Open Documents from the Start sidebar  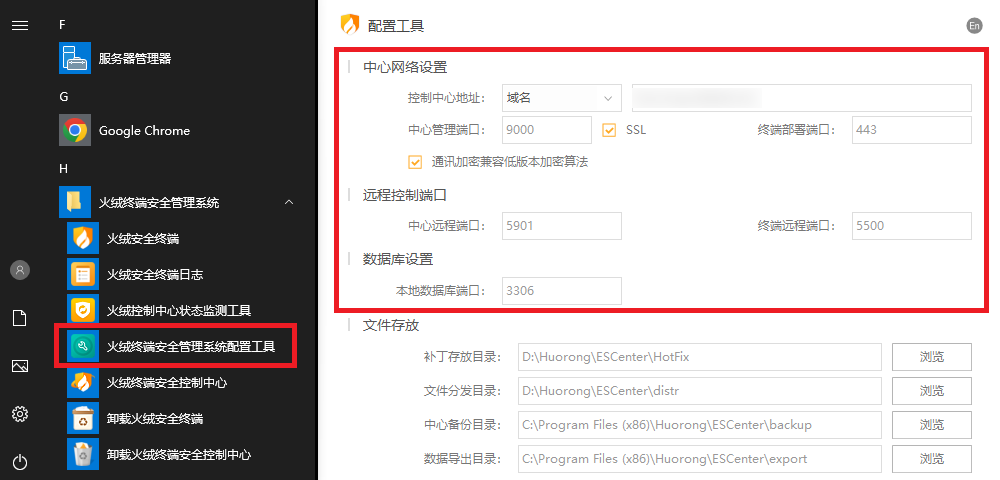point(20,318)
